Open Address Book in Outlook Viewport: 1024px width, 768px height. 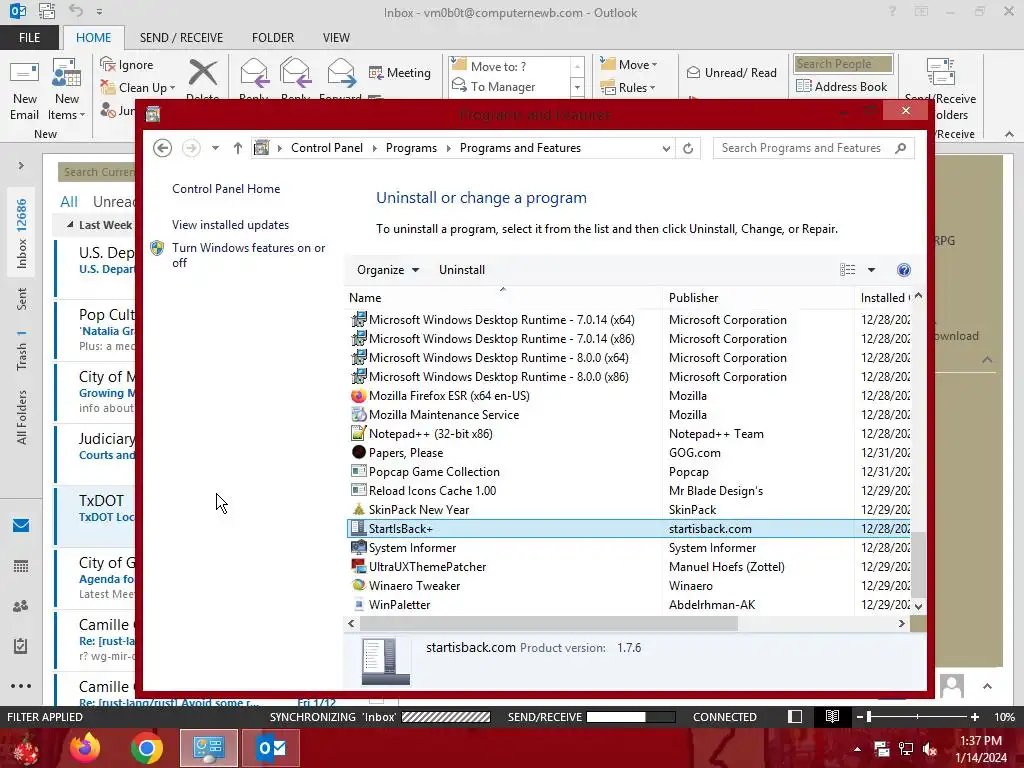[842, 86]
